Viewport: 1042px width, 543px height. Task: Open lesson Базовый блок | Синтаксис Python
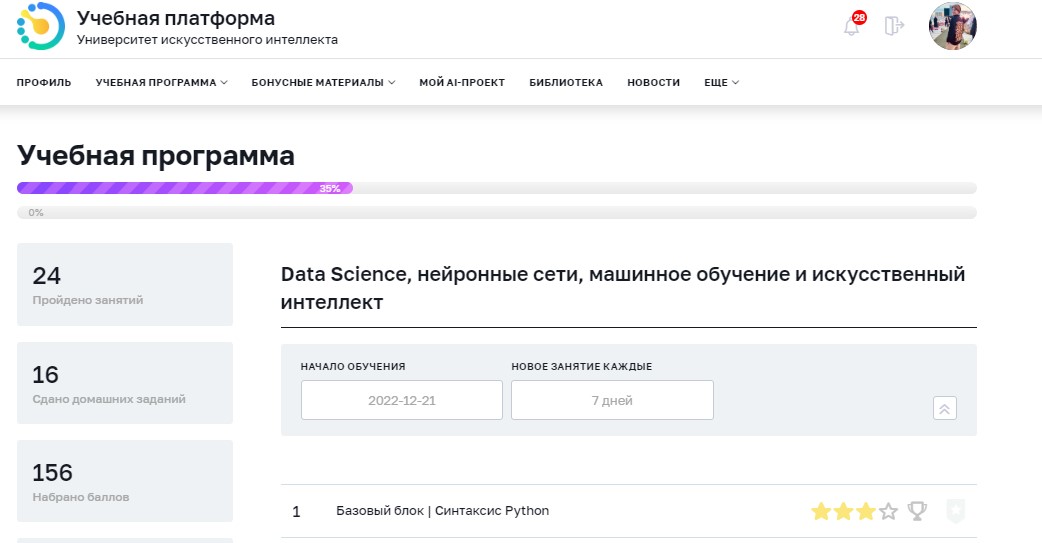(442, 511)
